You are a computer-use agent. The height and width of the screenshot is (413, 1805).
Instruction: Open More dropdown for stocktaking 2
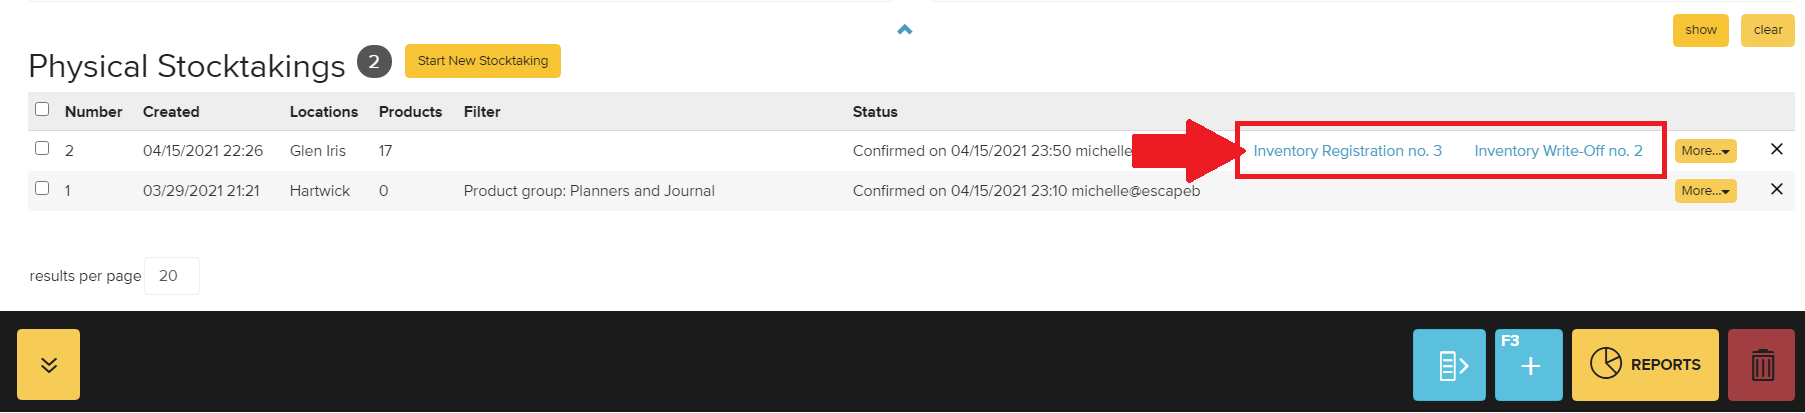[1706, 151]
